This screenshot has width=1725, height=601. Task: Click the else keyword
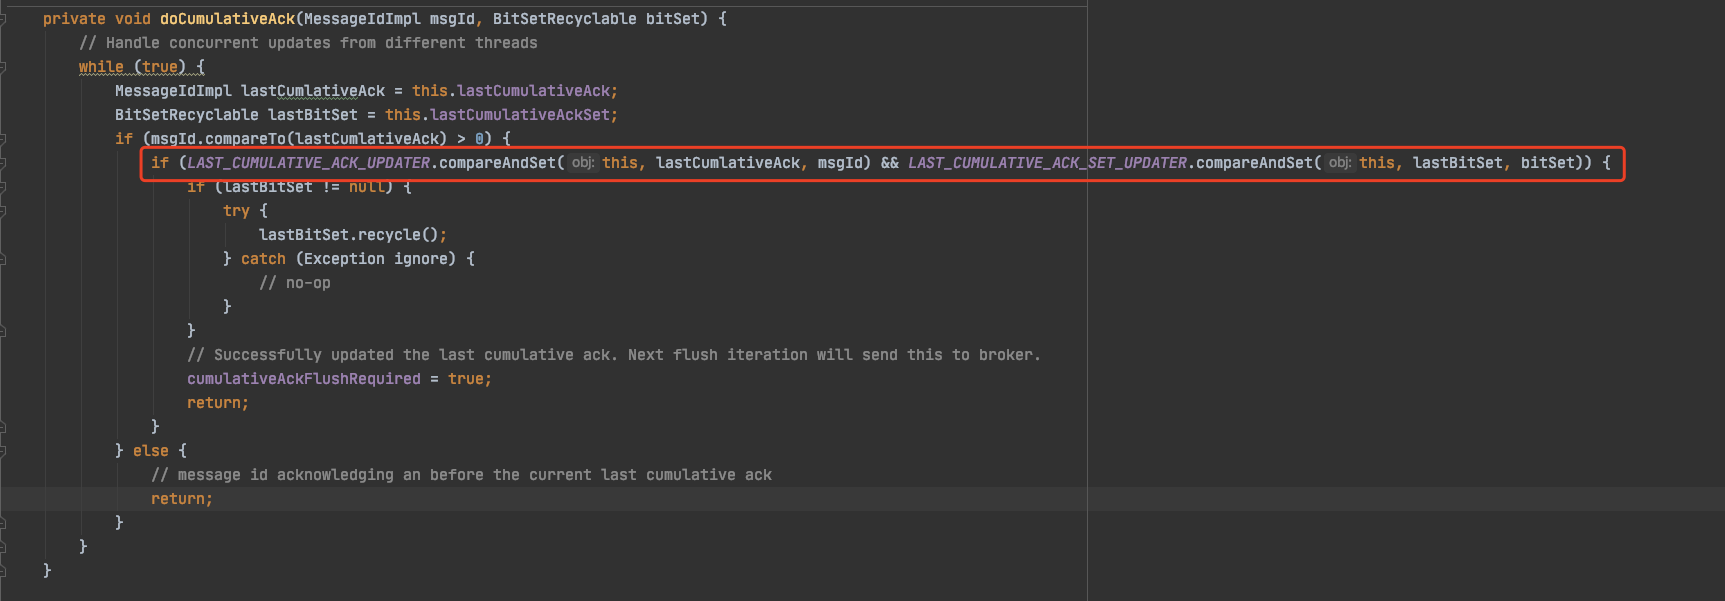click(x=151, y=451)
